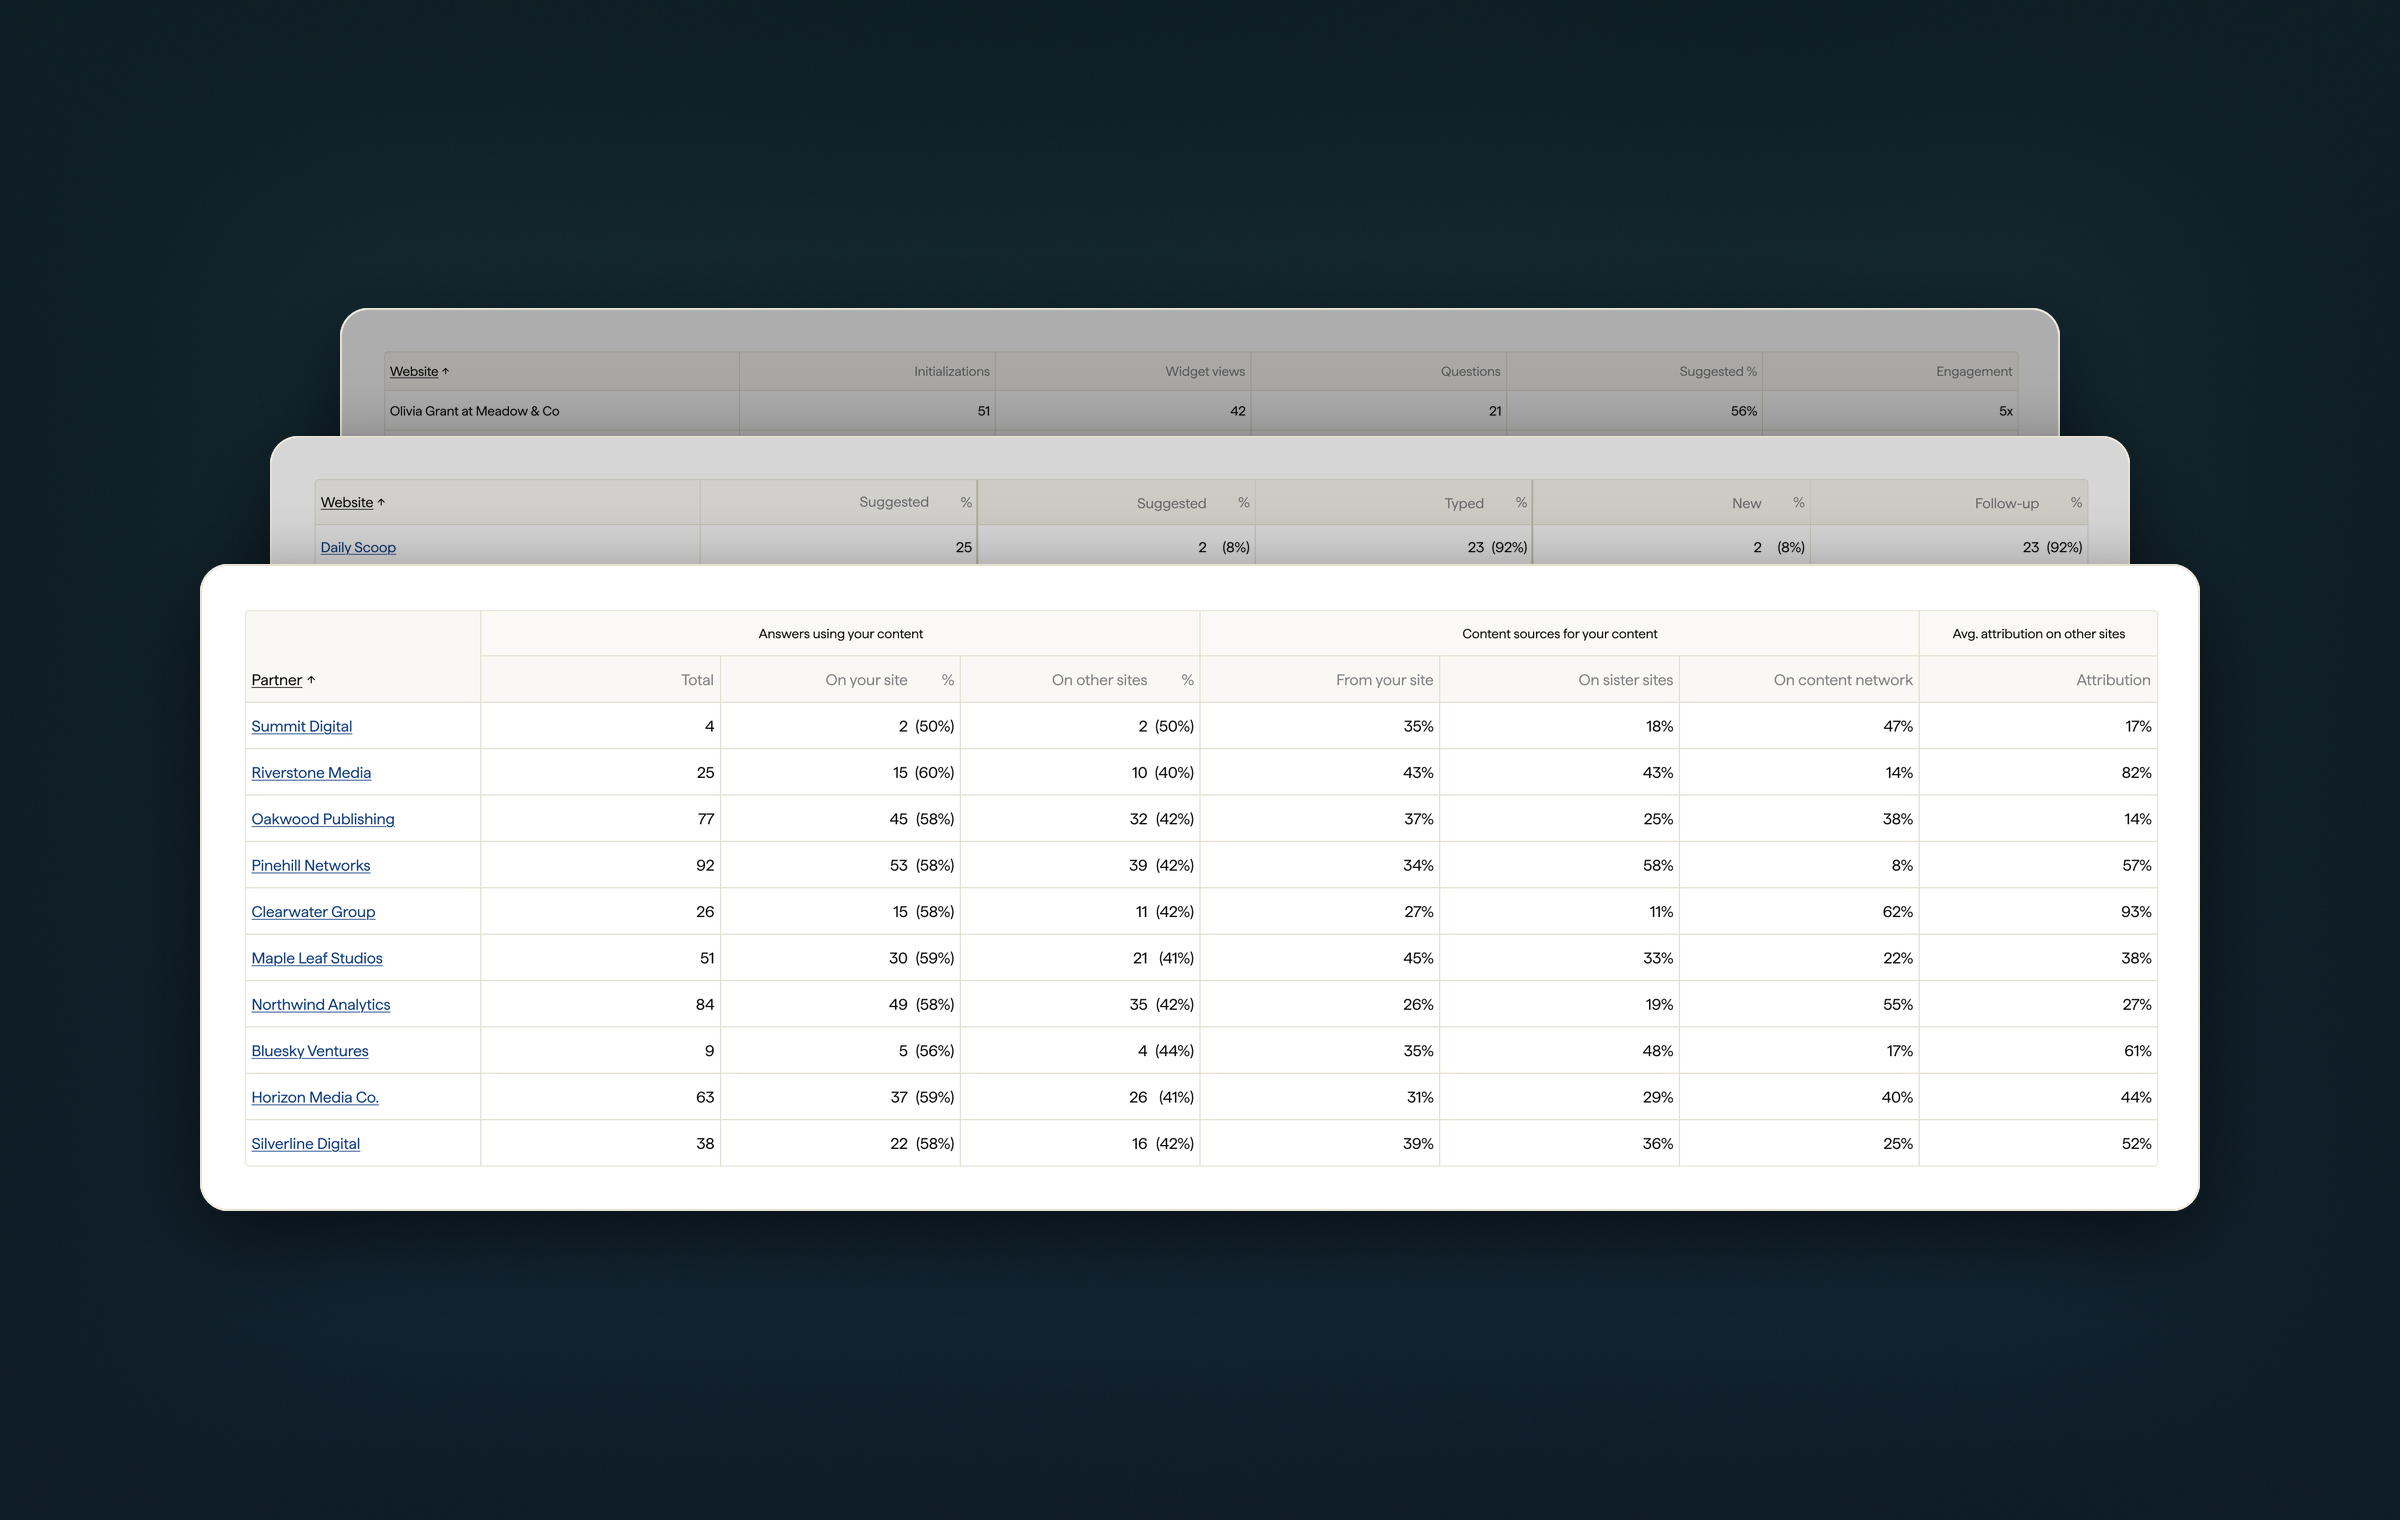This screenshot has width=2400, height=1520.
Task: Click Silverline Digital on other sites 16 (42%)
Action: click(1162, 1144)
